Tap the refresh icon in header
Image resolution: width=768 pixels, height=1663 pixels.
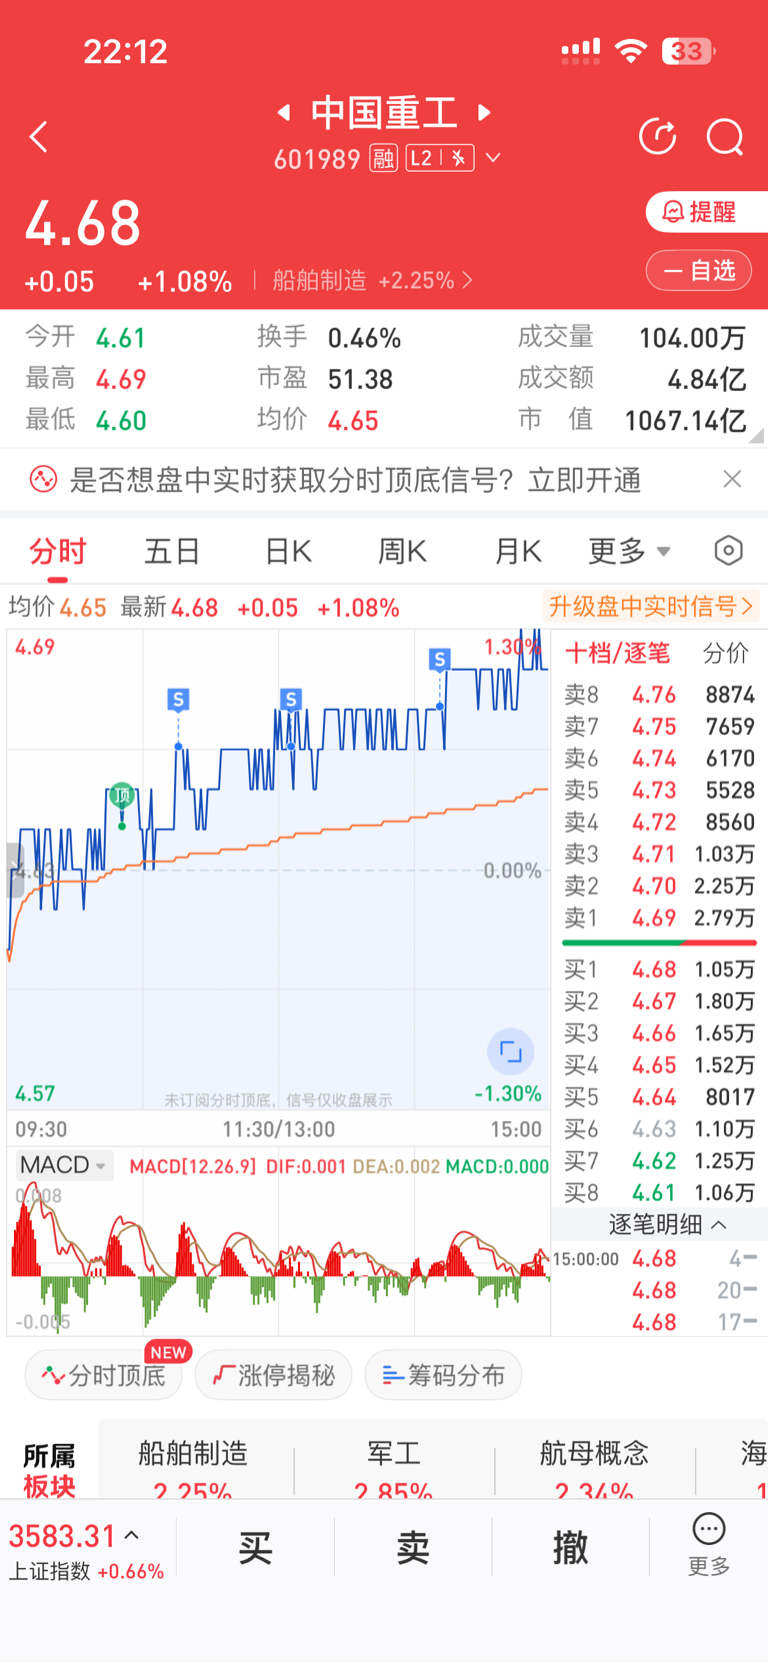click(657, 137)
